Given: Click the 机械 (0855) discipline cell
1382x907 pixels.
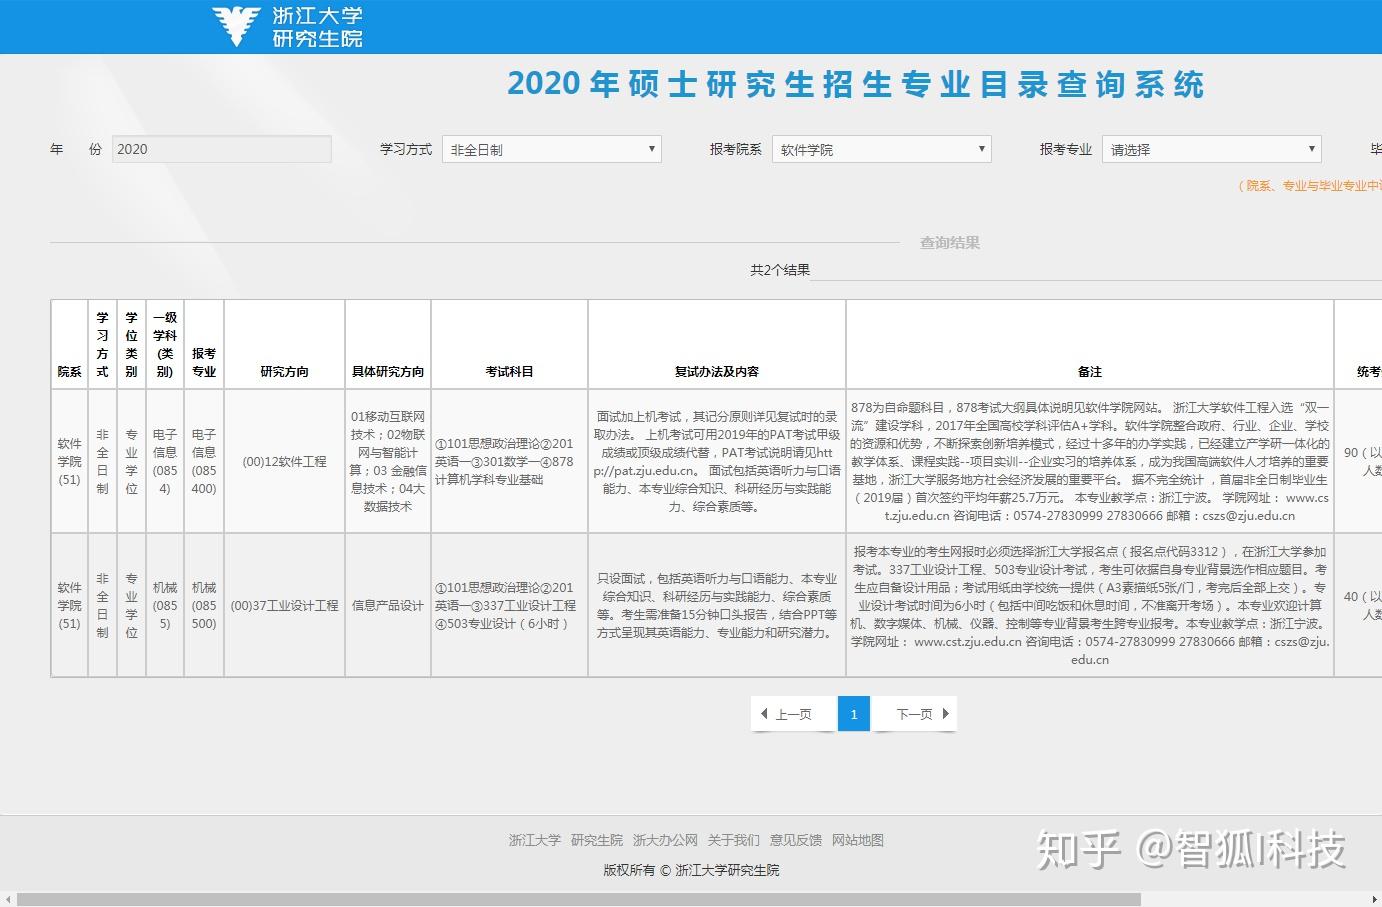Looking at the screenshot, I should coord(165,605).
